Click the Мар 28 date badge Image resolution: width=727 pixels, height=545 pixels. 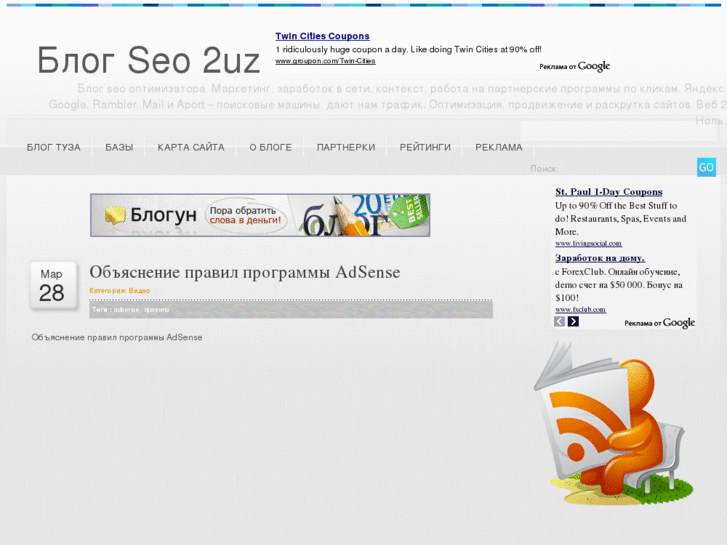(52, 285)
